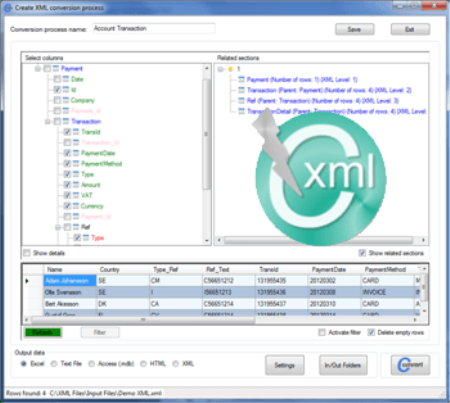Click the column icon beside PaymentMethod
Image resolution: width=450 pixels, height=403 pixels.
(76, 164)
